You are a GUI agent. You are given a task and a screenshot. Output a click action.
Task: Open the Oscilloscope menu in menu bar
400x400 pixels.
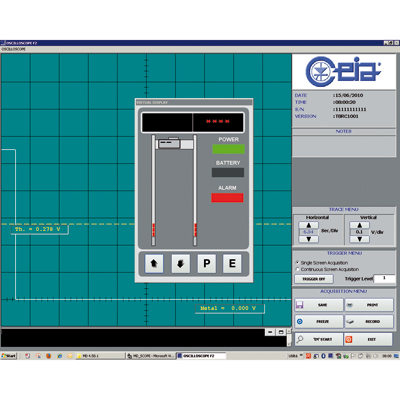(13, 49)
